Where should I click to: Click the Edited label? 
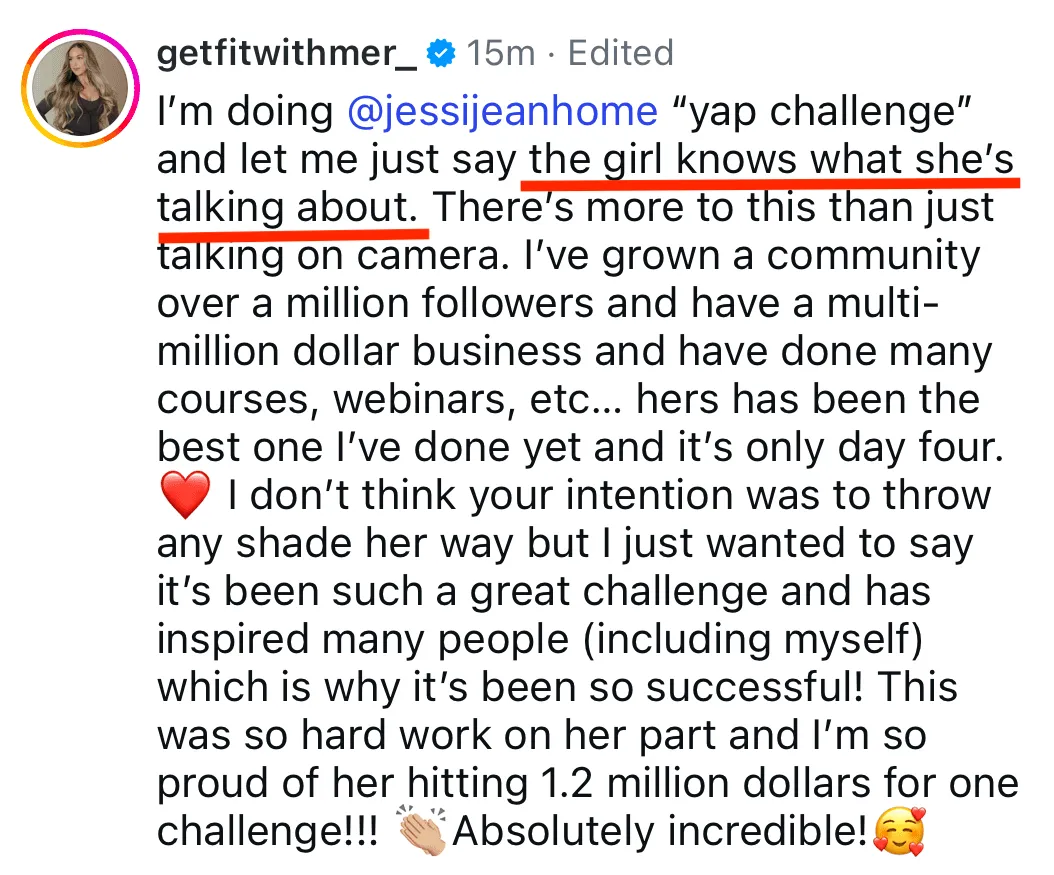[x=620, y=53]
